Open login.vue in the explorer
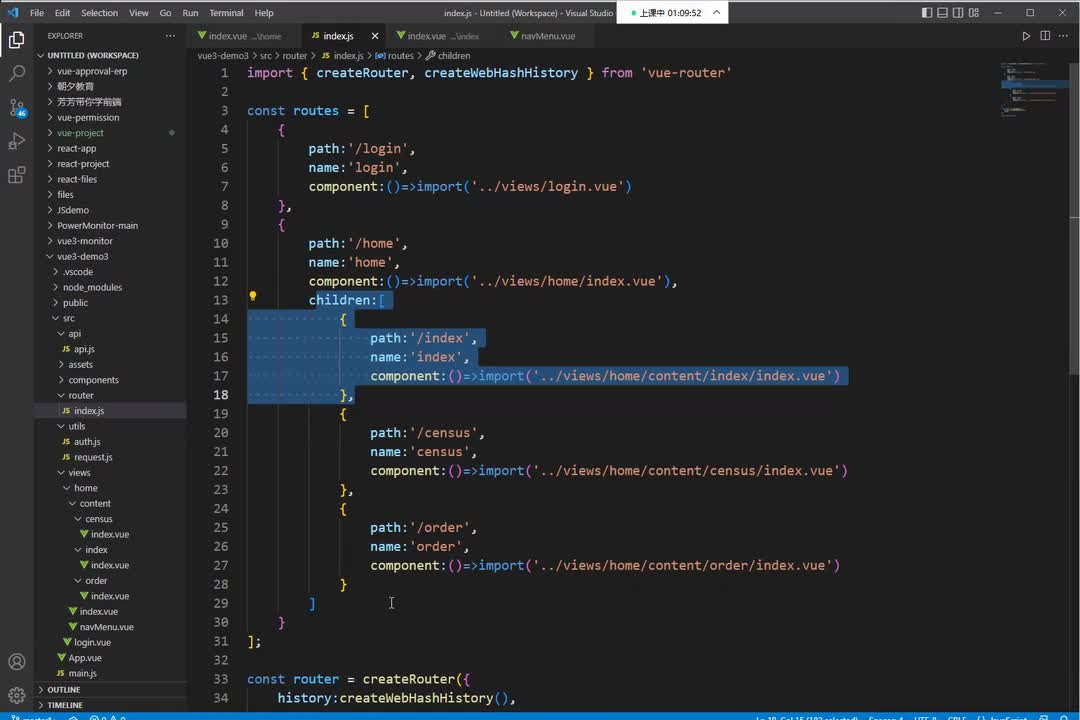Screen dimensions: 1080x720 coord(92,642)
